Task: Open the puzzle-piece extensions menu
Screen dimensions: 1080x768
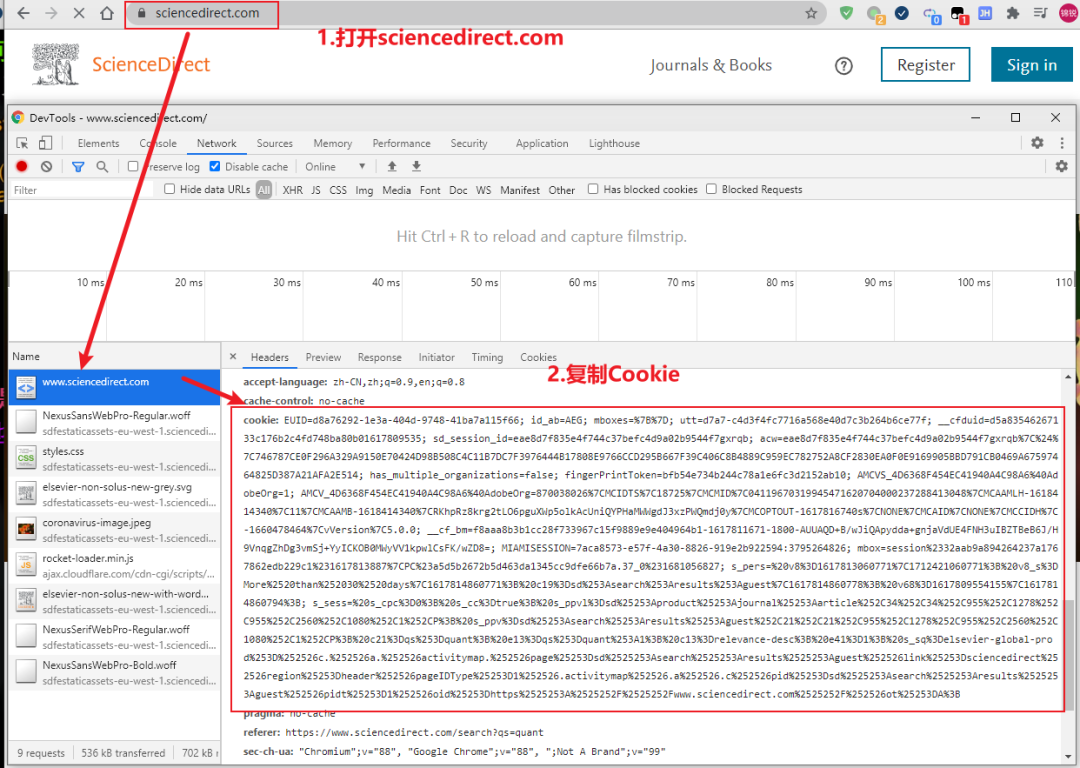Action: [x=1012, y=13]
